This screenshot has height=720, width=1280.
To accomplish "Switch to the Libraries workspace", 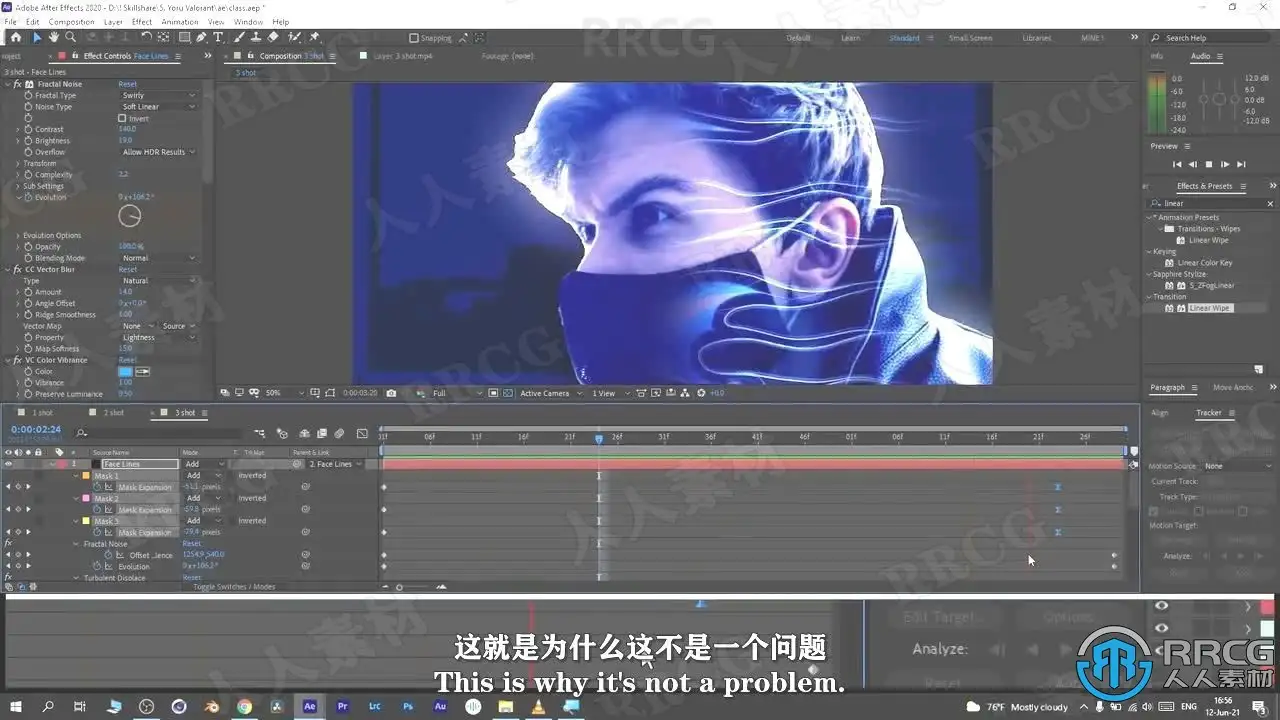I will (x=1037, y=38).
